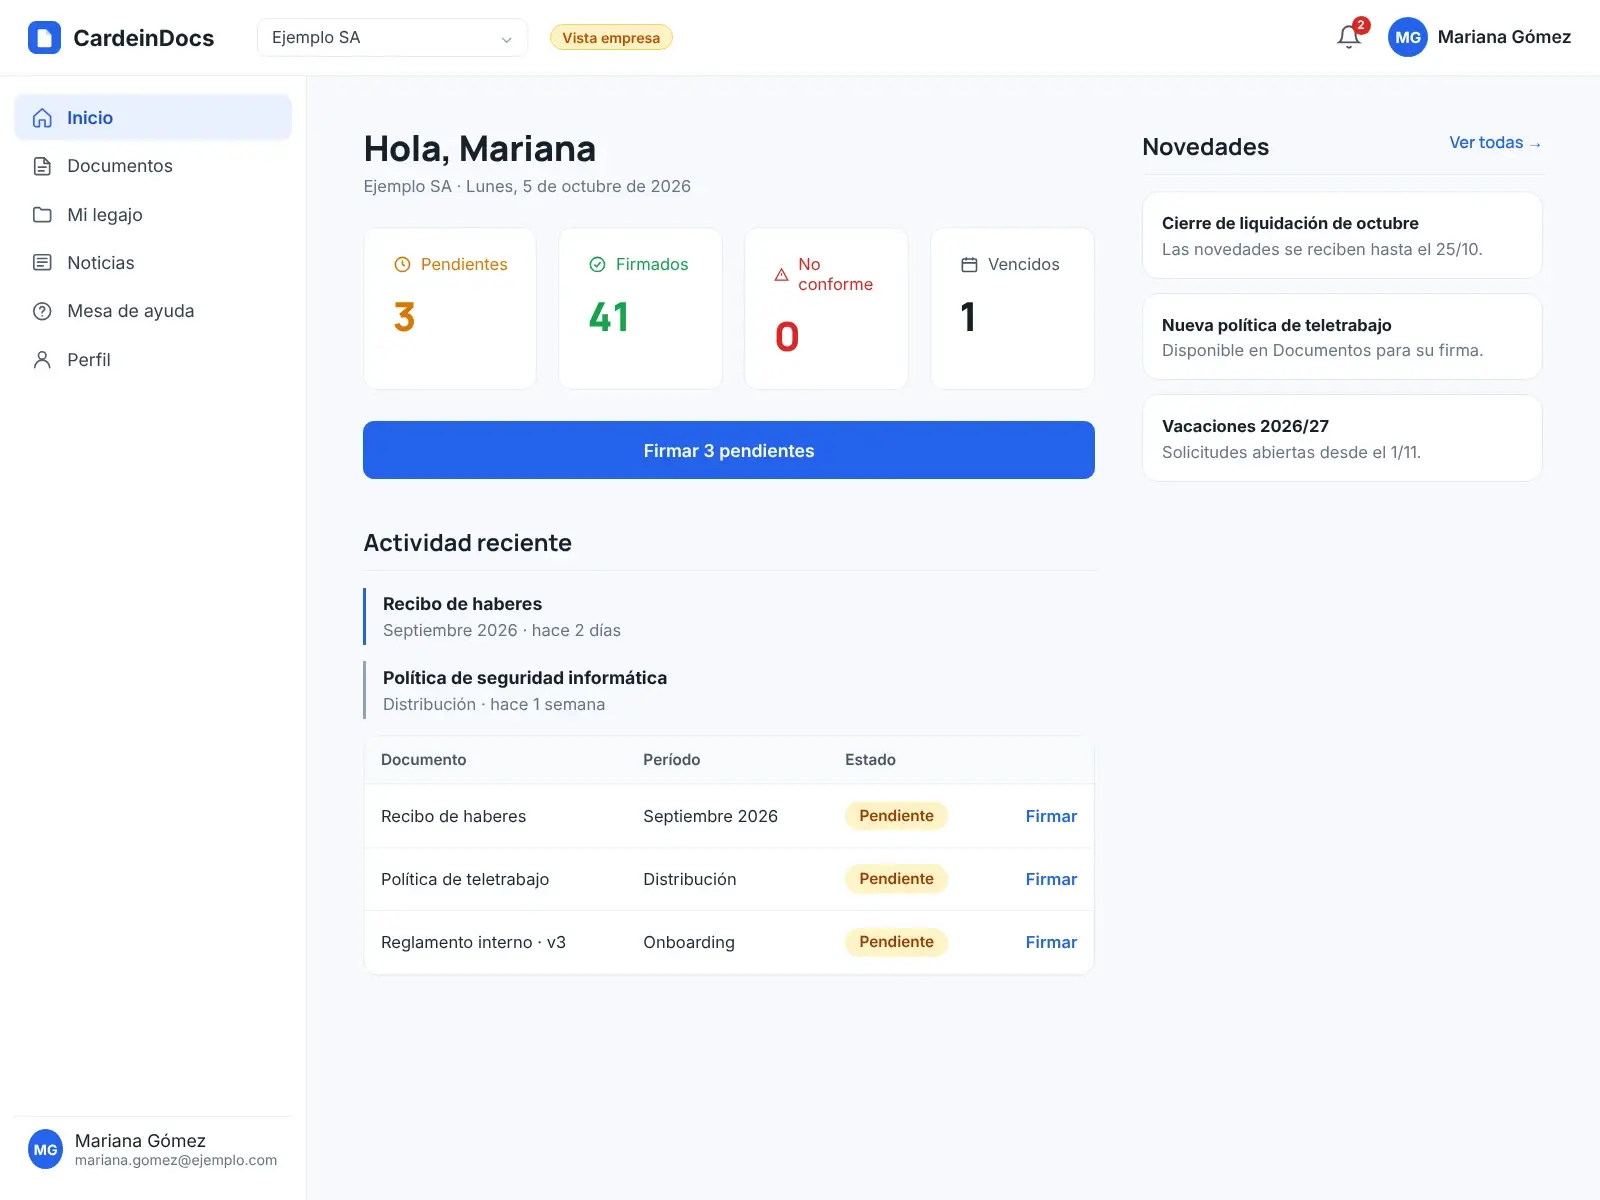Click the home icon beside Inicio

42,118
